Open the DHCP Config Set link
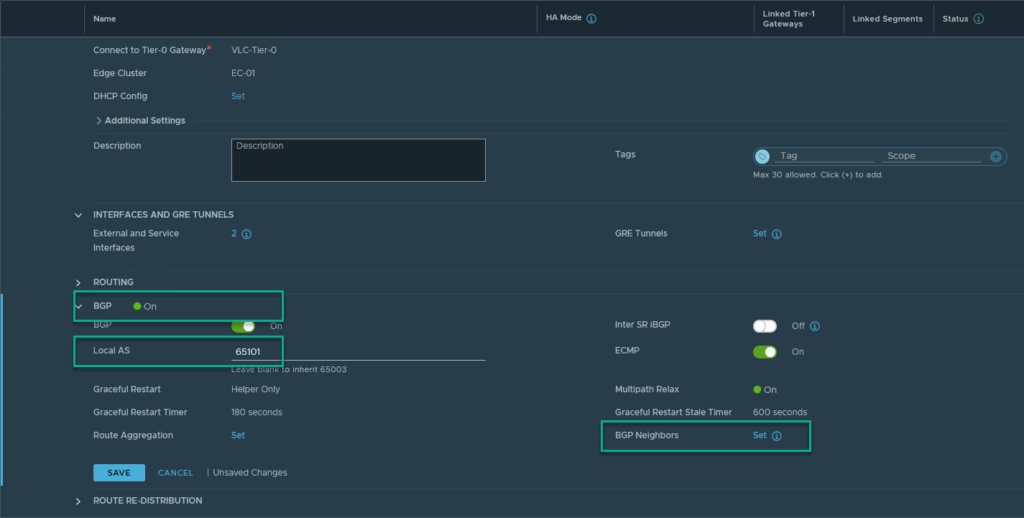Viewport: 1024px width, 518px height. click(238, 97)
